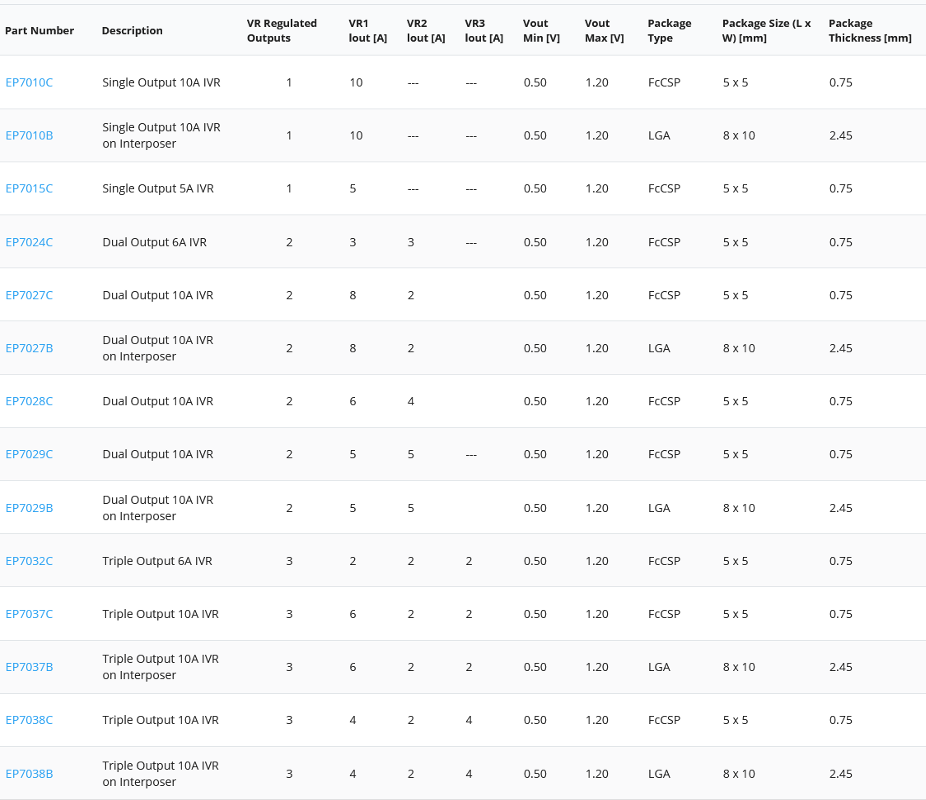Open the EP7029C part link
This screenshot has height=800, width=926.
tap(29, 454)
